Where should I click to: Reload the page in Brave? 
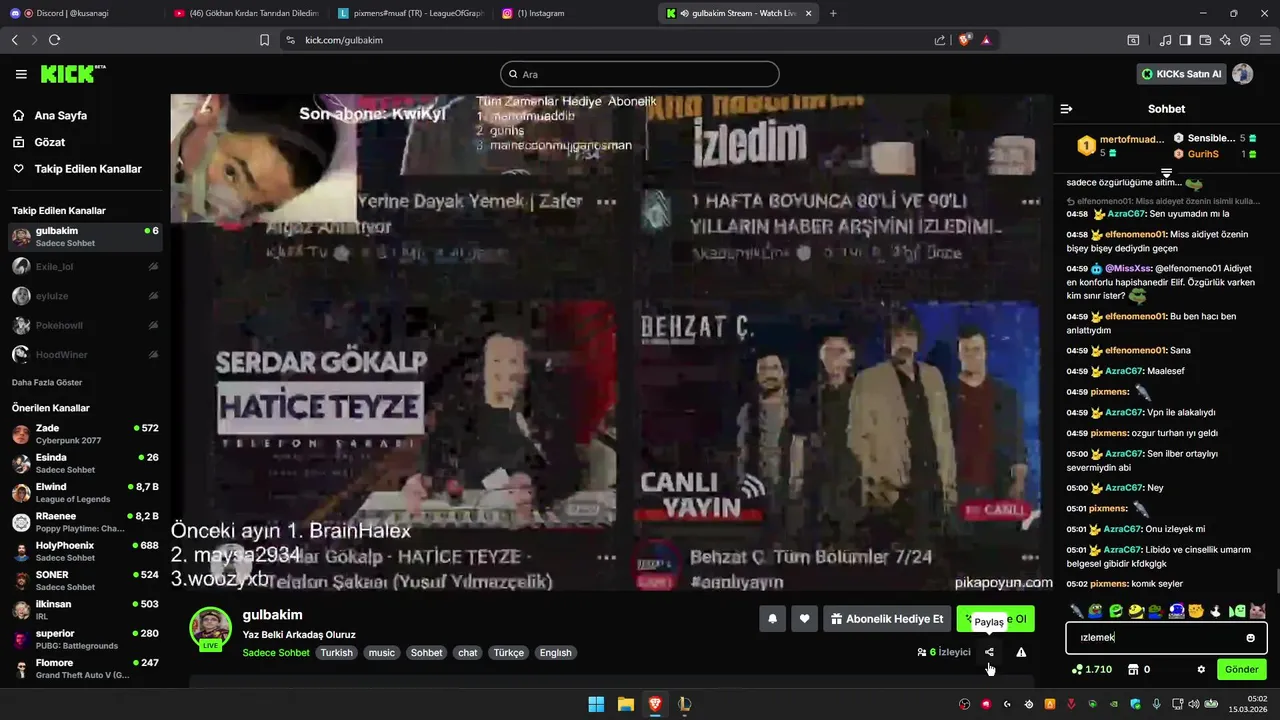[x=54, y=40]
